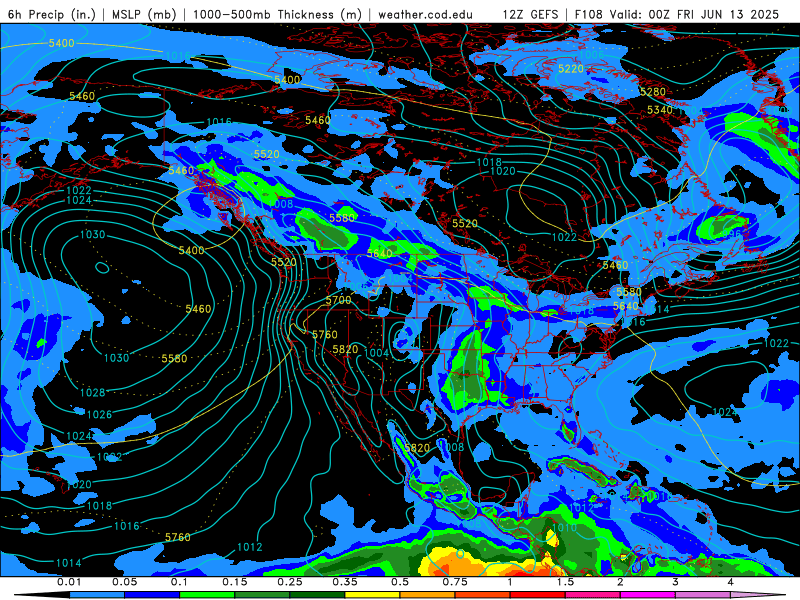Click the legend value 4
The height and width of the screenshot is (600, 800).
click(731, 582)
